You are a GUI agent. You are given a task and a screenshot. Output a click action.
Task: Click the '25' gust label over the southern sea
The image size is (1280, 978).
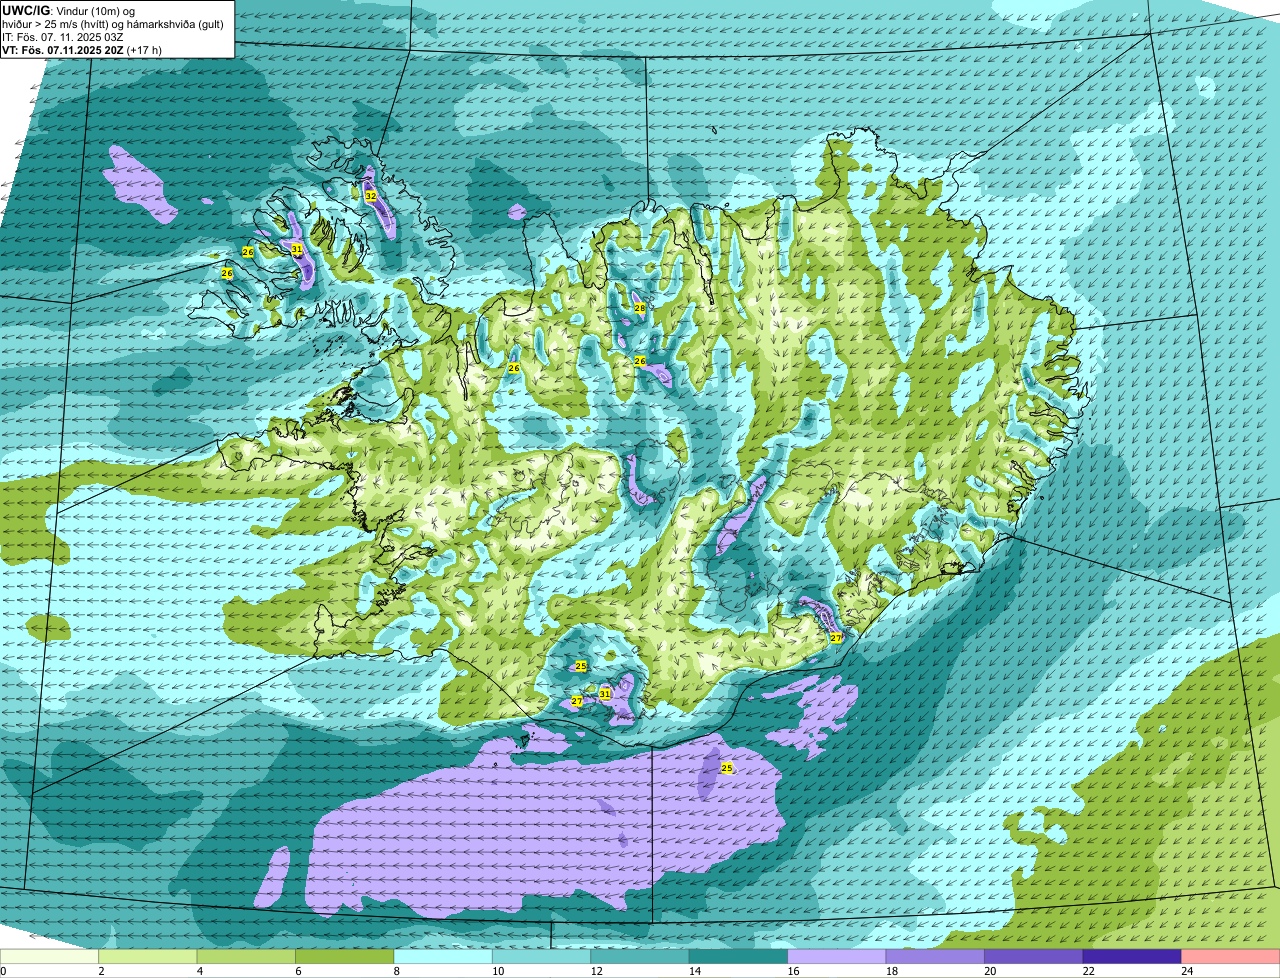(727, 768)
